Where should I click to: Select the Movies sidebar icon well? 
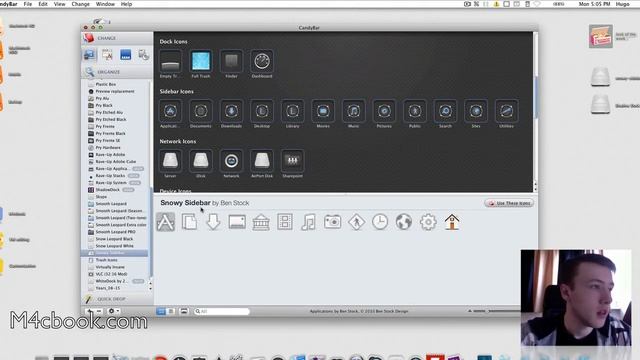(x=323, y=111)
